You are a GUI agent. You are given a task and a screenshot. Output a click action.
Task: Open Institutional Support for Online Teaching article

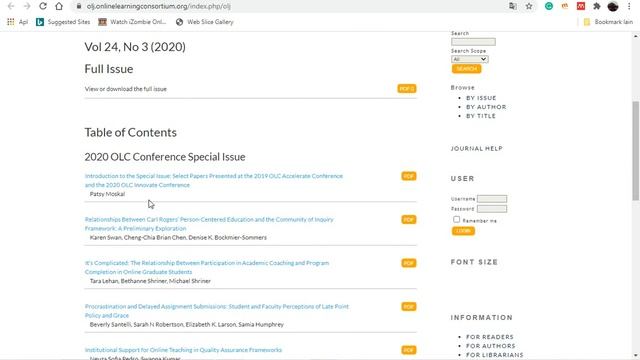pyautogui.click(x=183, y=350)
